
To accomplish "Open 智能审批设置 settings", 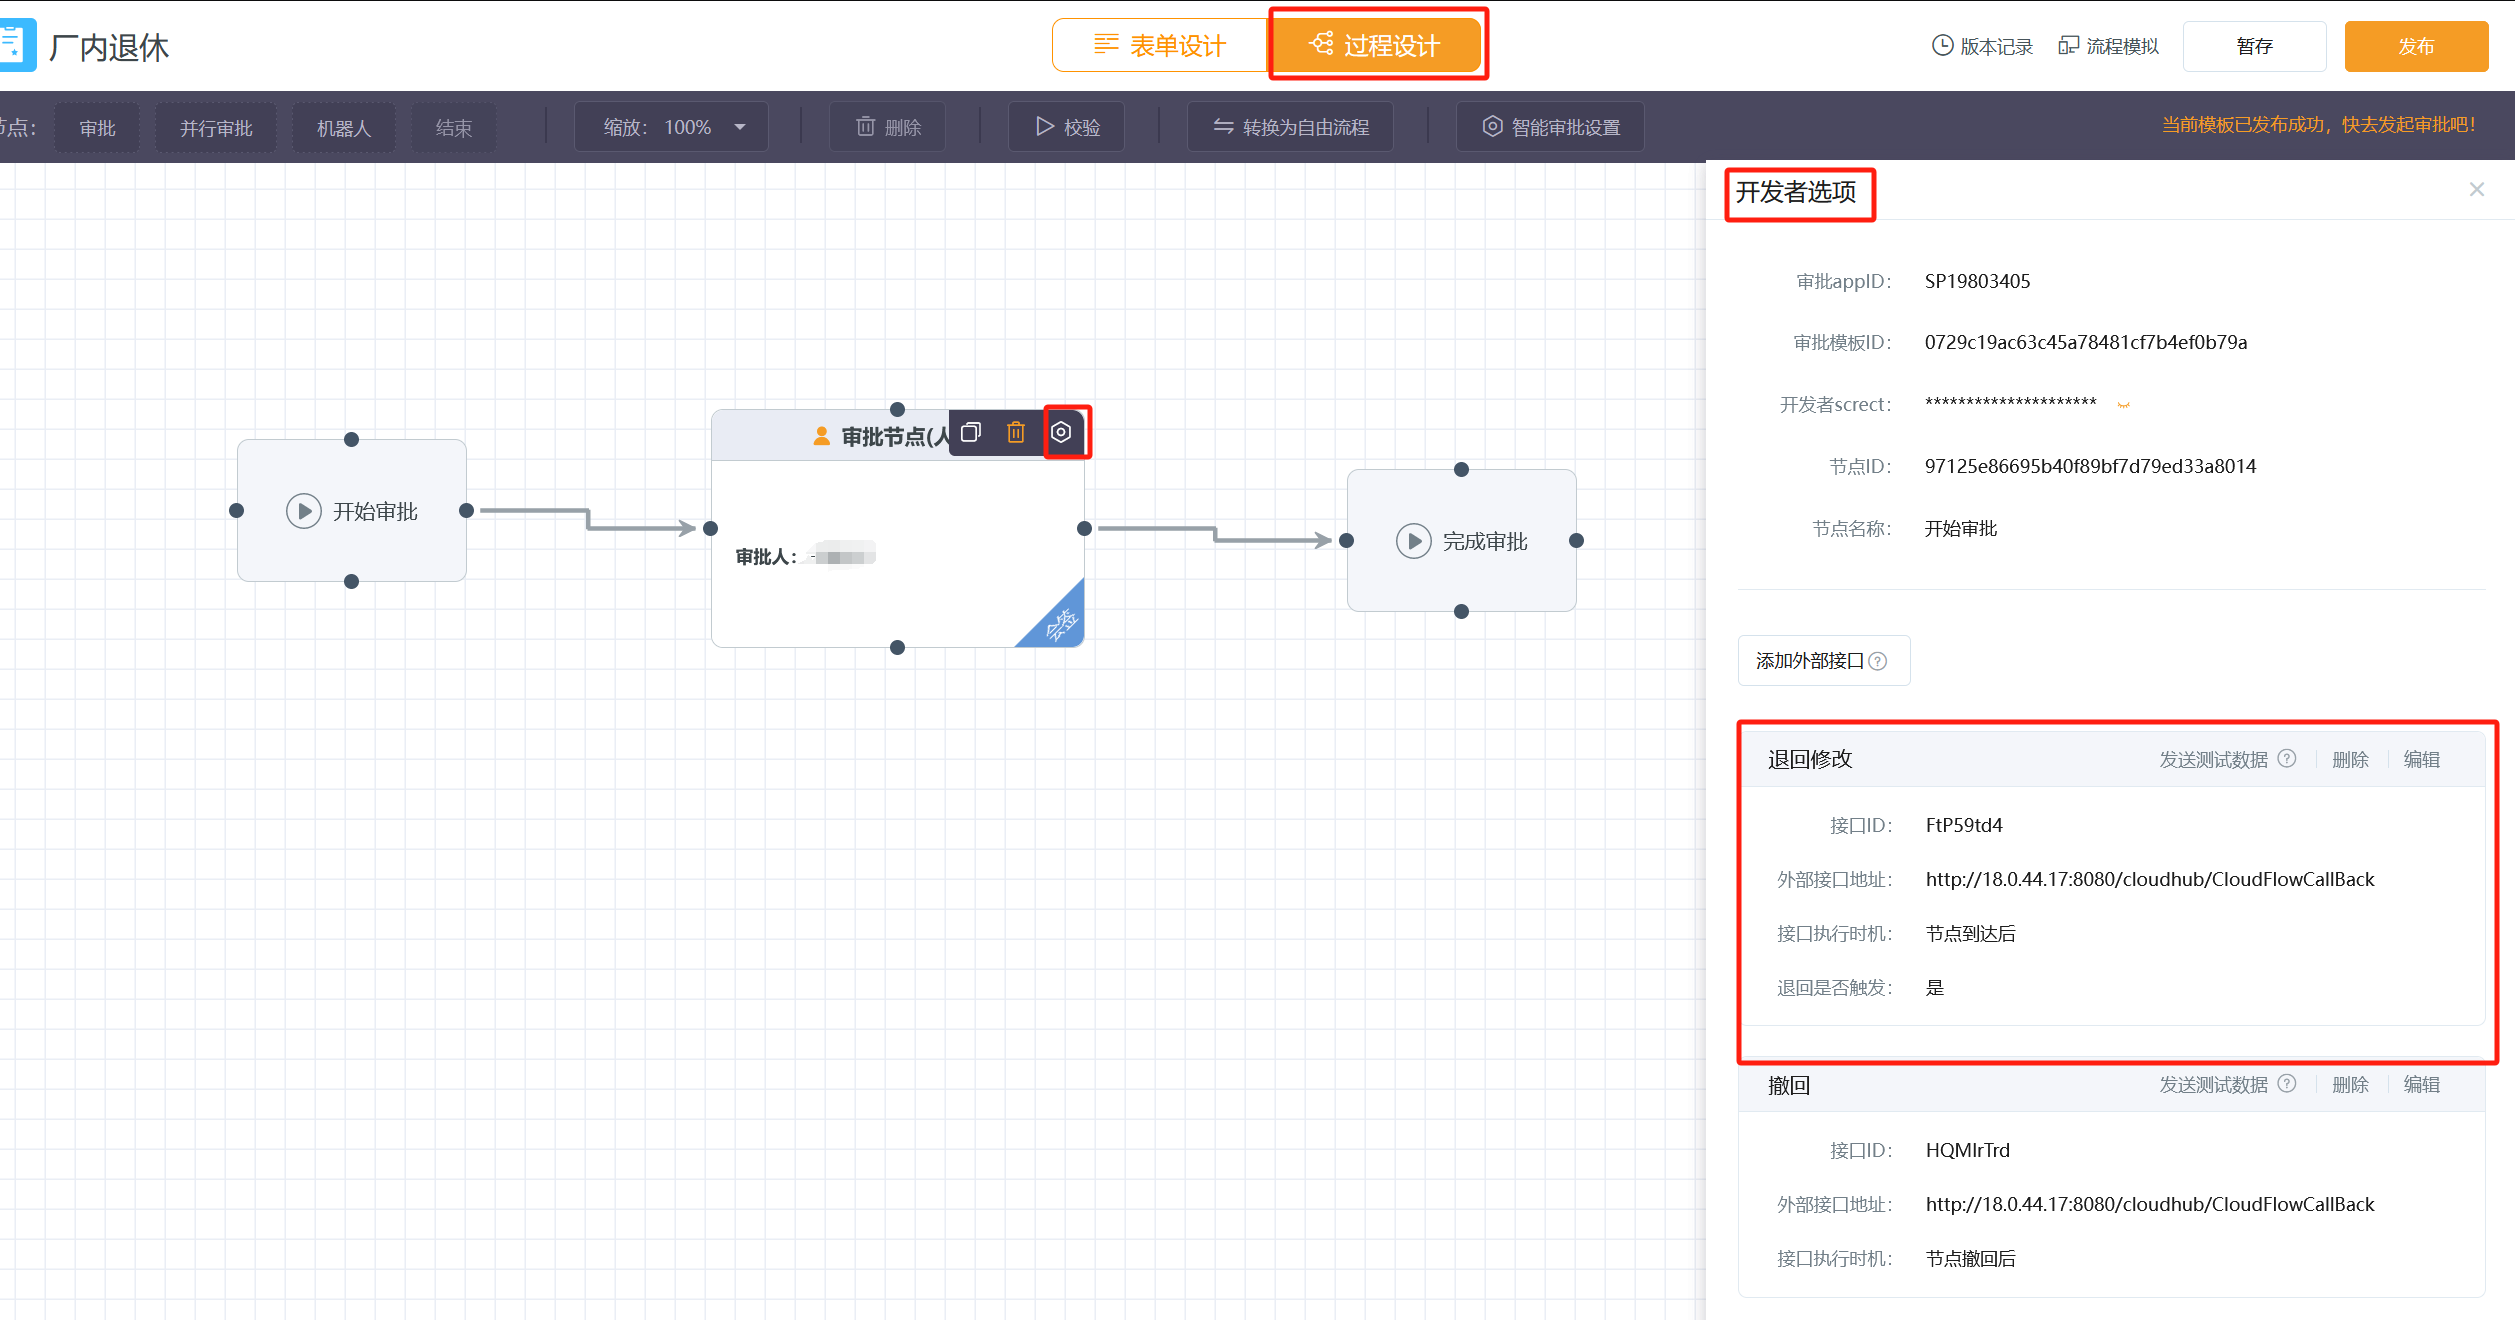I will coord(1551,127).
